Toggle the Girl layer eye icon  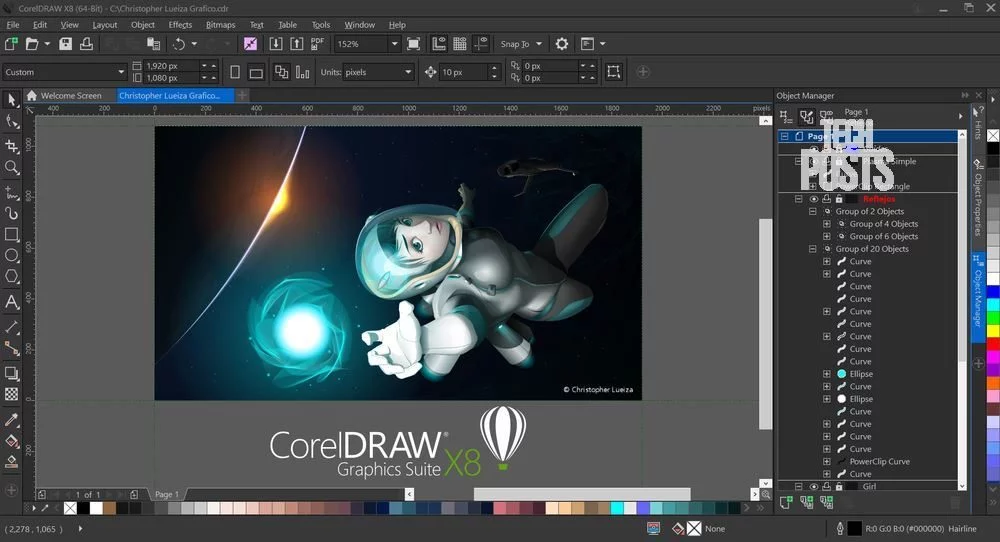tap(814, 487)
